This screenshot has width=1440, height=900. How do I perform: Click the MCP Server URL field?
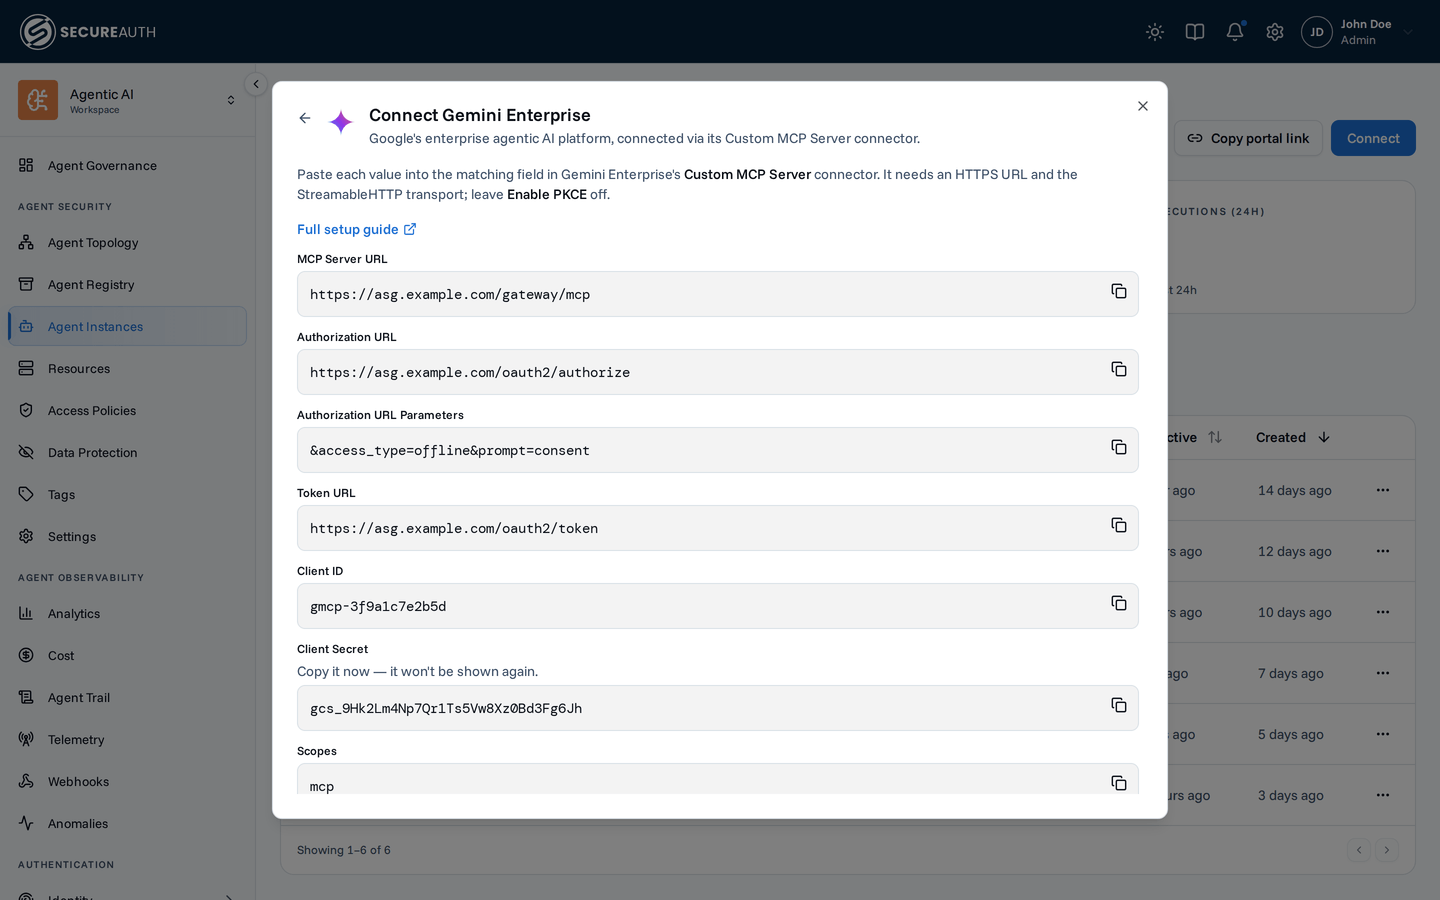[x=718, y=294]
